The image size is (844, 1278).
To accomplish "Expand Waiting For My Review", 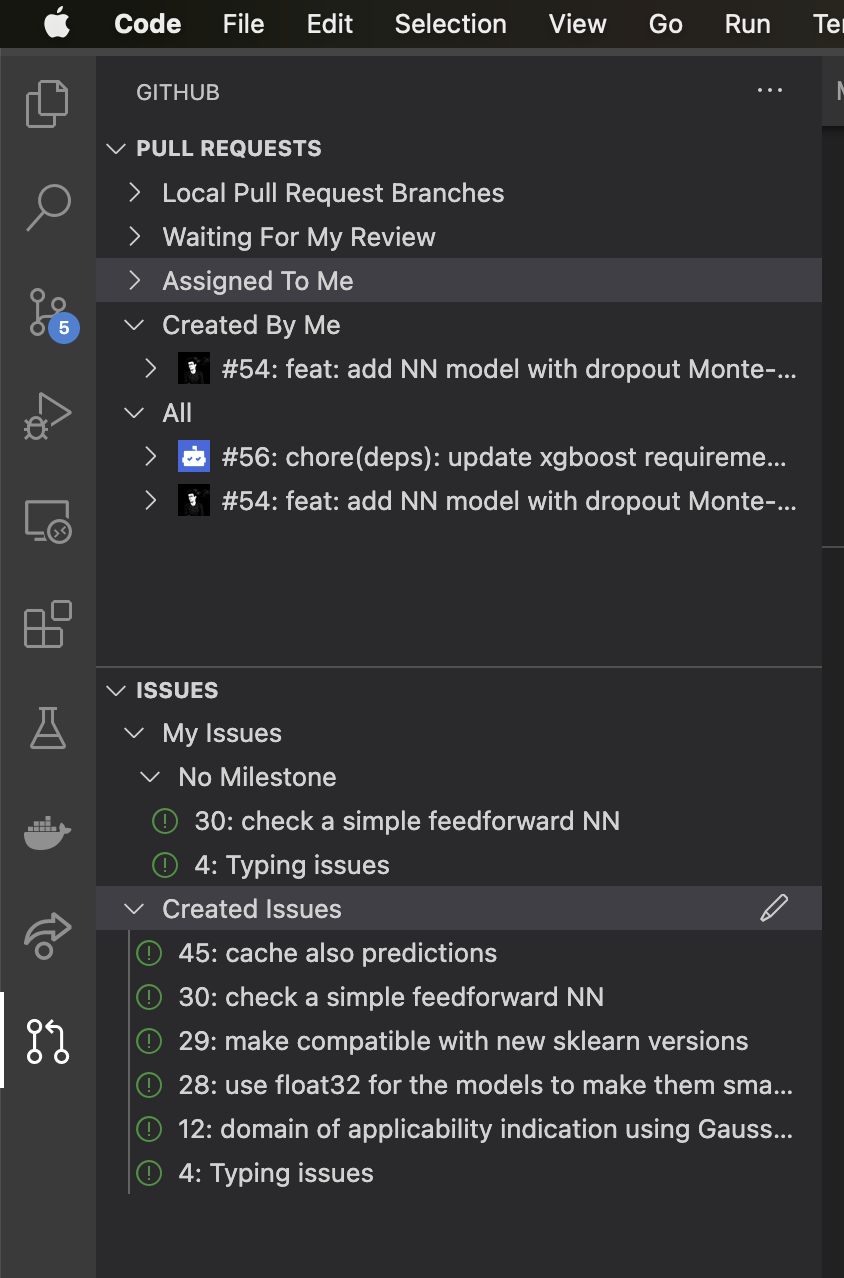I will point(135,236).
